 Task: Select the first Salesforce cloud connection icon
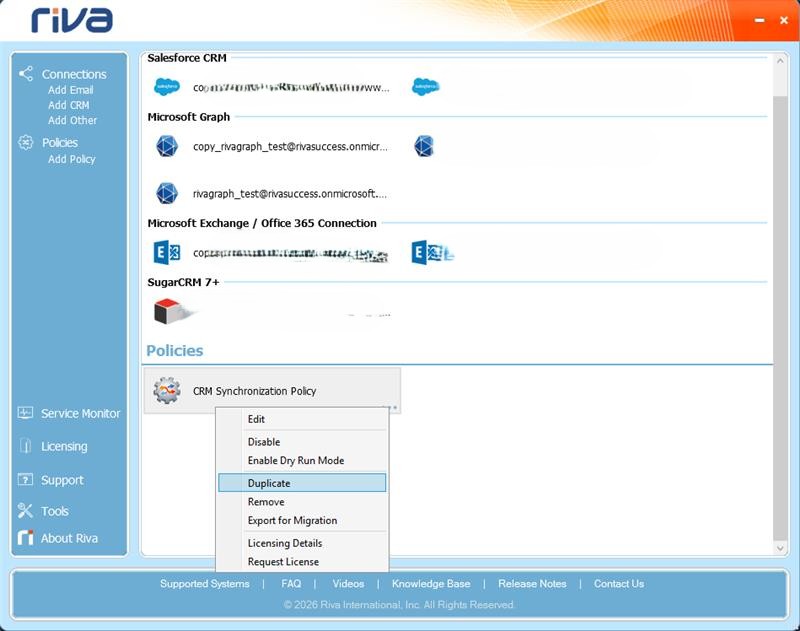[167, 87]
